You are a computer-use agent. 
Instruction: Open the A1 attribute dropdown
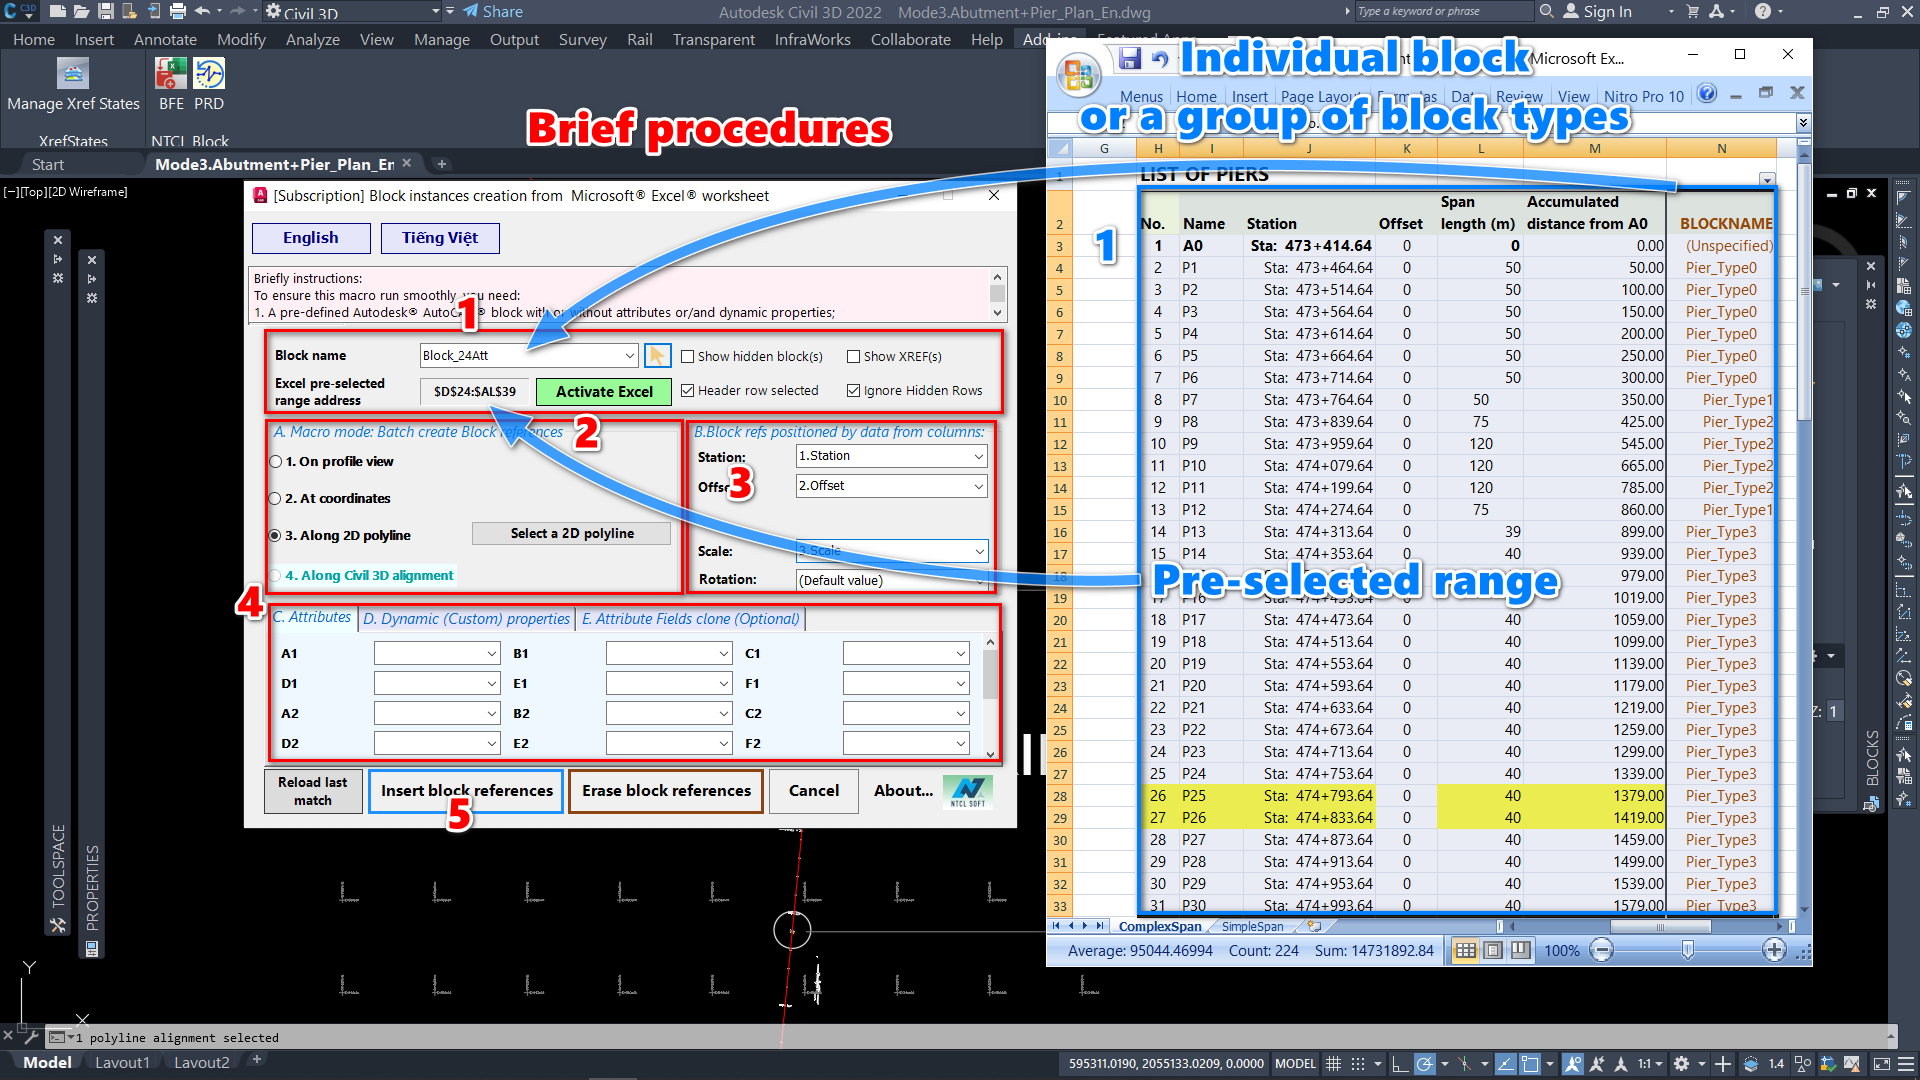tap(492, 654)
